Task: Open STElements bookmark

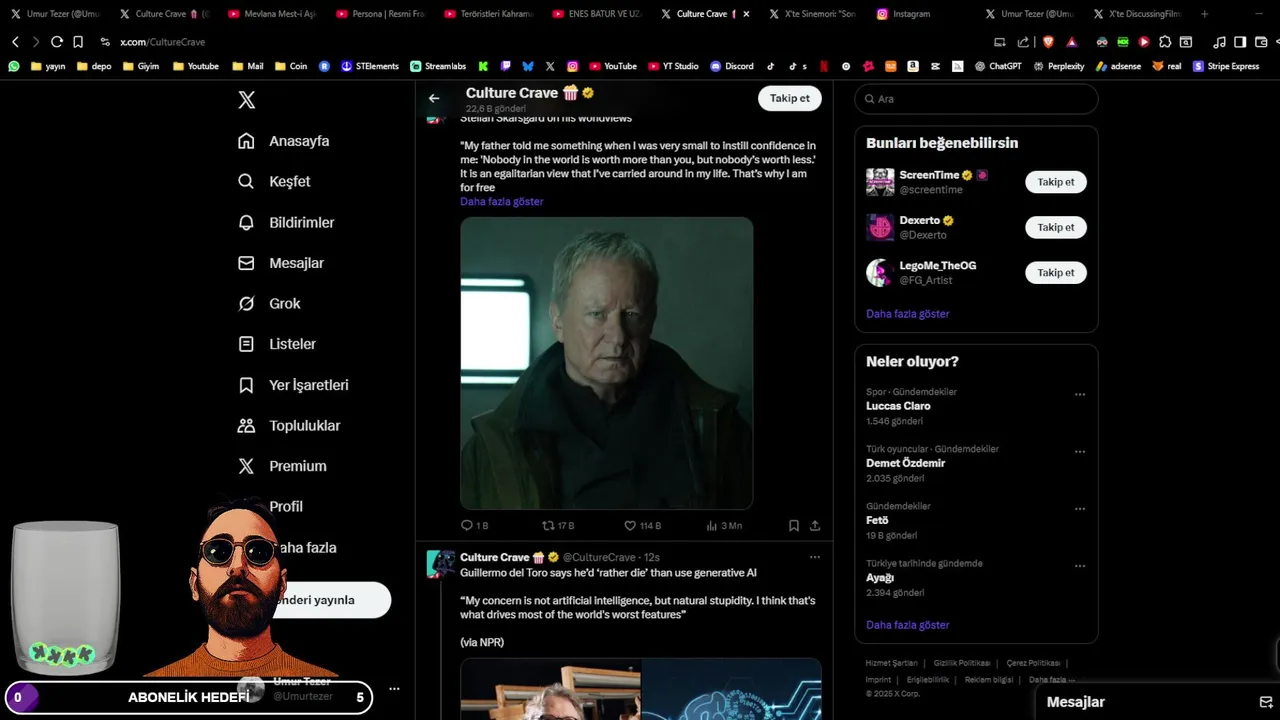Action: [370, 66]
